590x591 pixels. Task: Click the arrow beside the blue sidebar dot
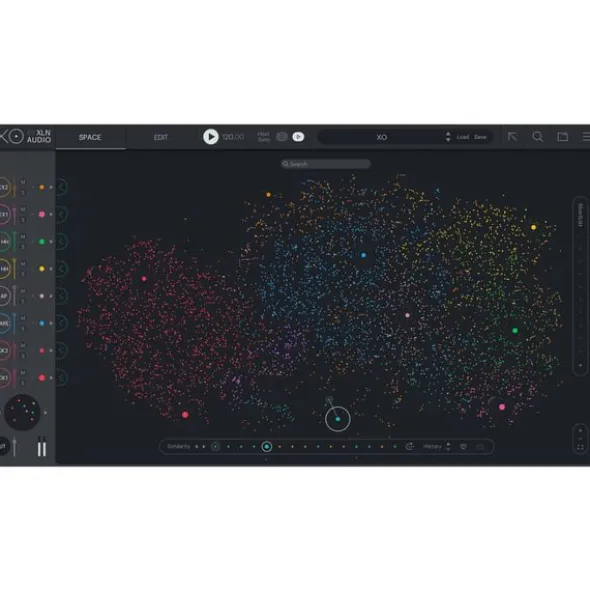(51, 323)
